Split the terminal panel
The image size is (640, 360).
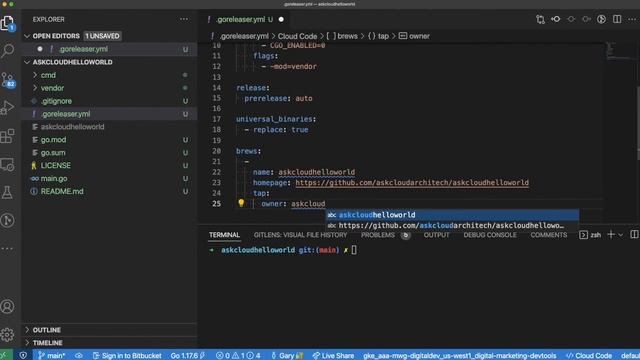[634, 234]
